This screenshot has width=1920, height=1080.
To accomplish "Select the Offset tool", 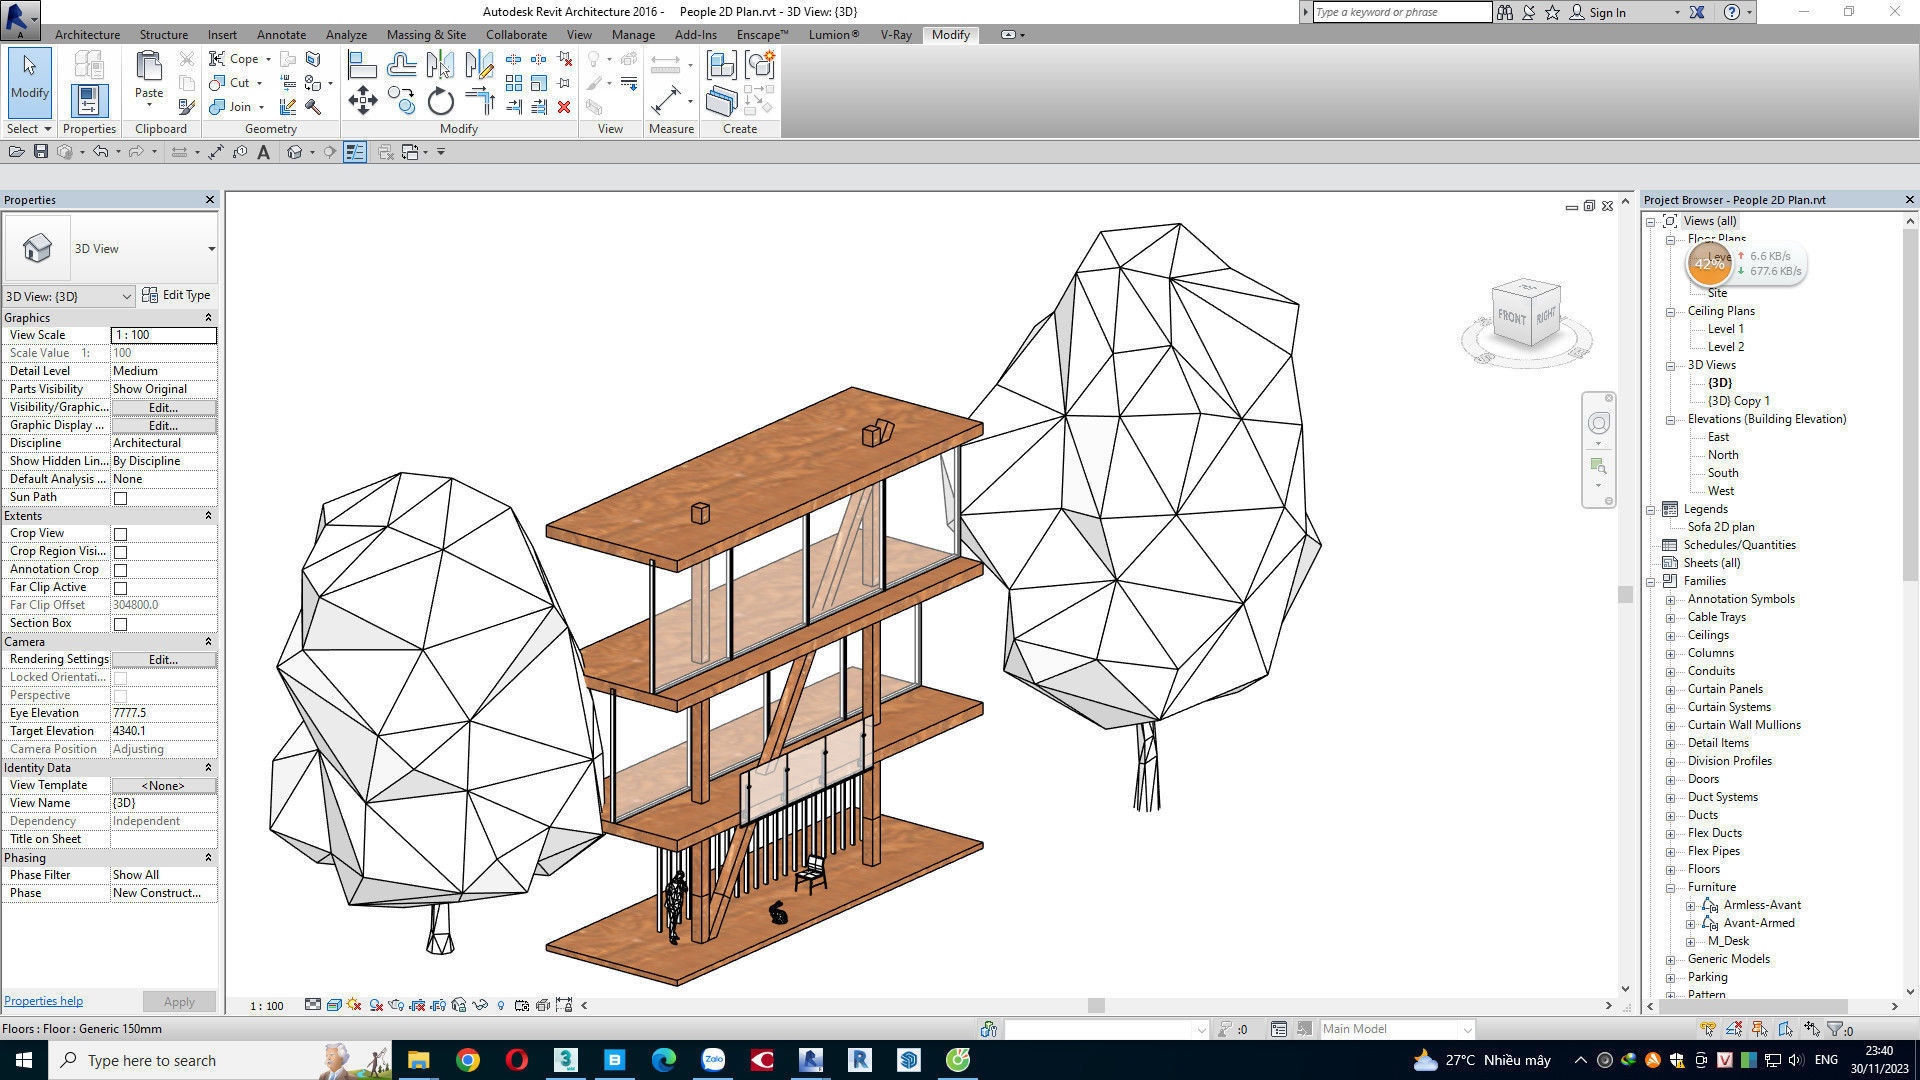I will (x=401, y=65).
